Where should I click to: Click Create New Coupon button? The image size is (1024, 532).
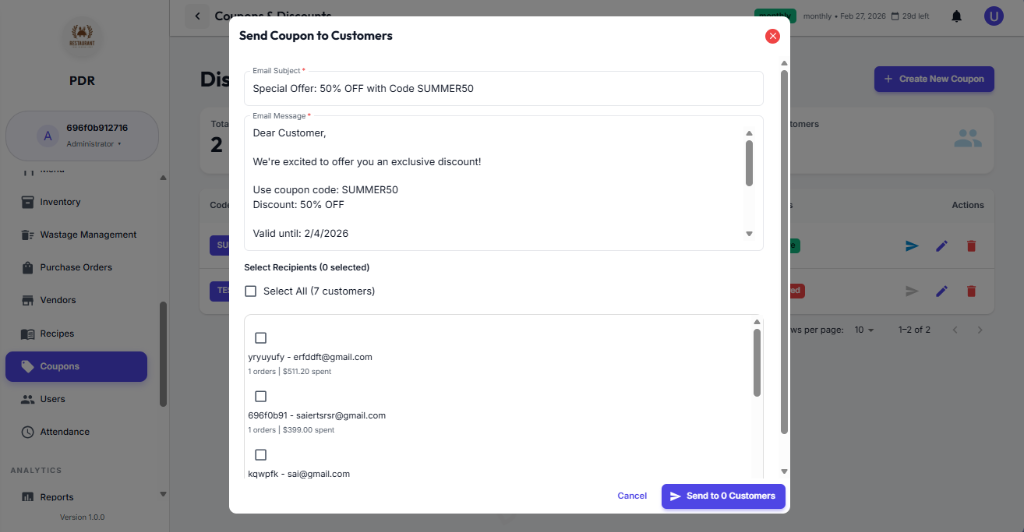934,79
